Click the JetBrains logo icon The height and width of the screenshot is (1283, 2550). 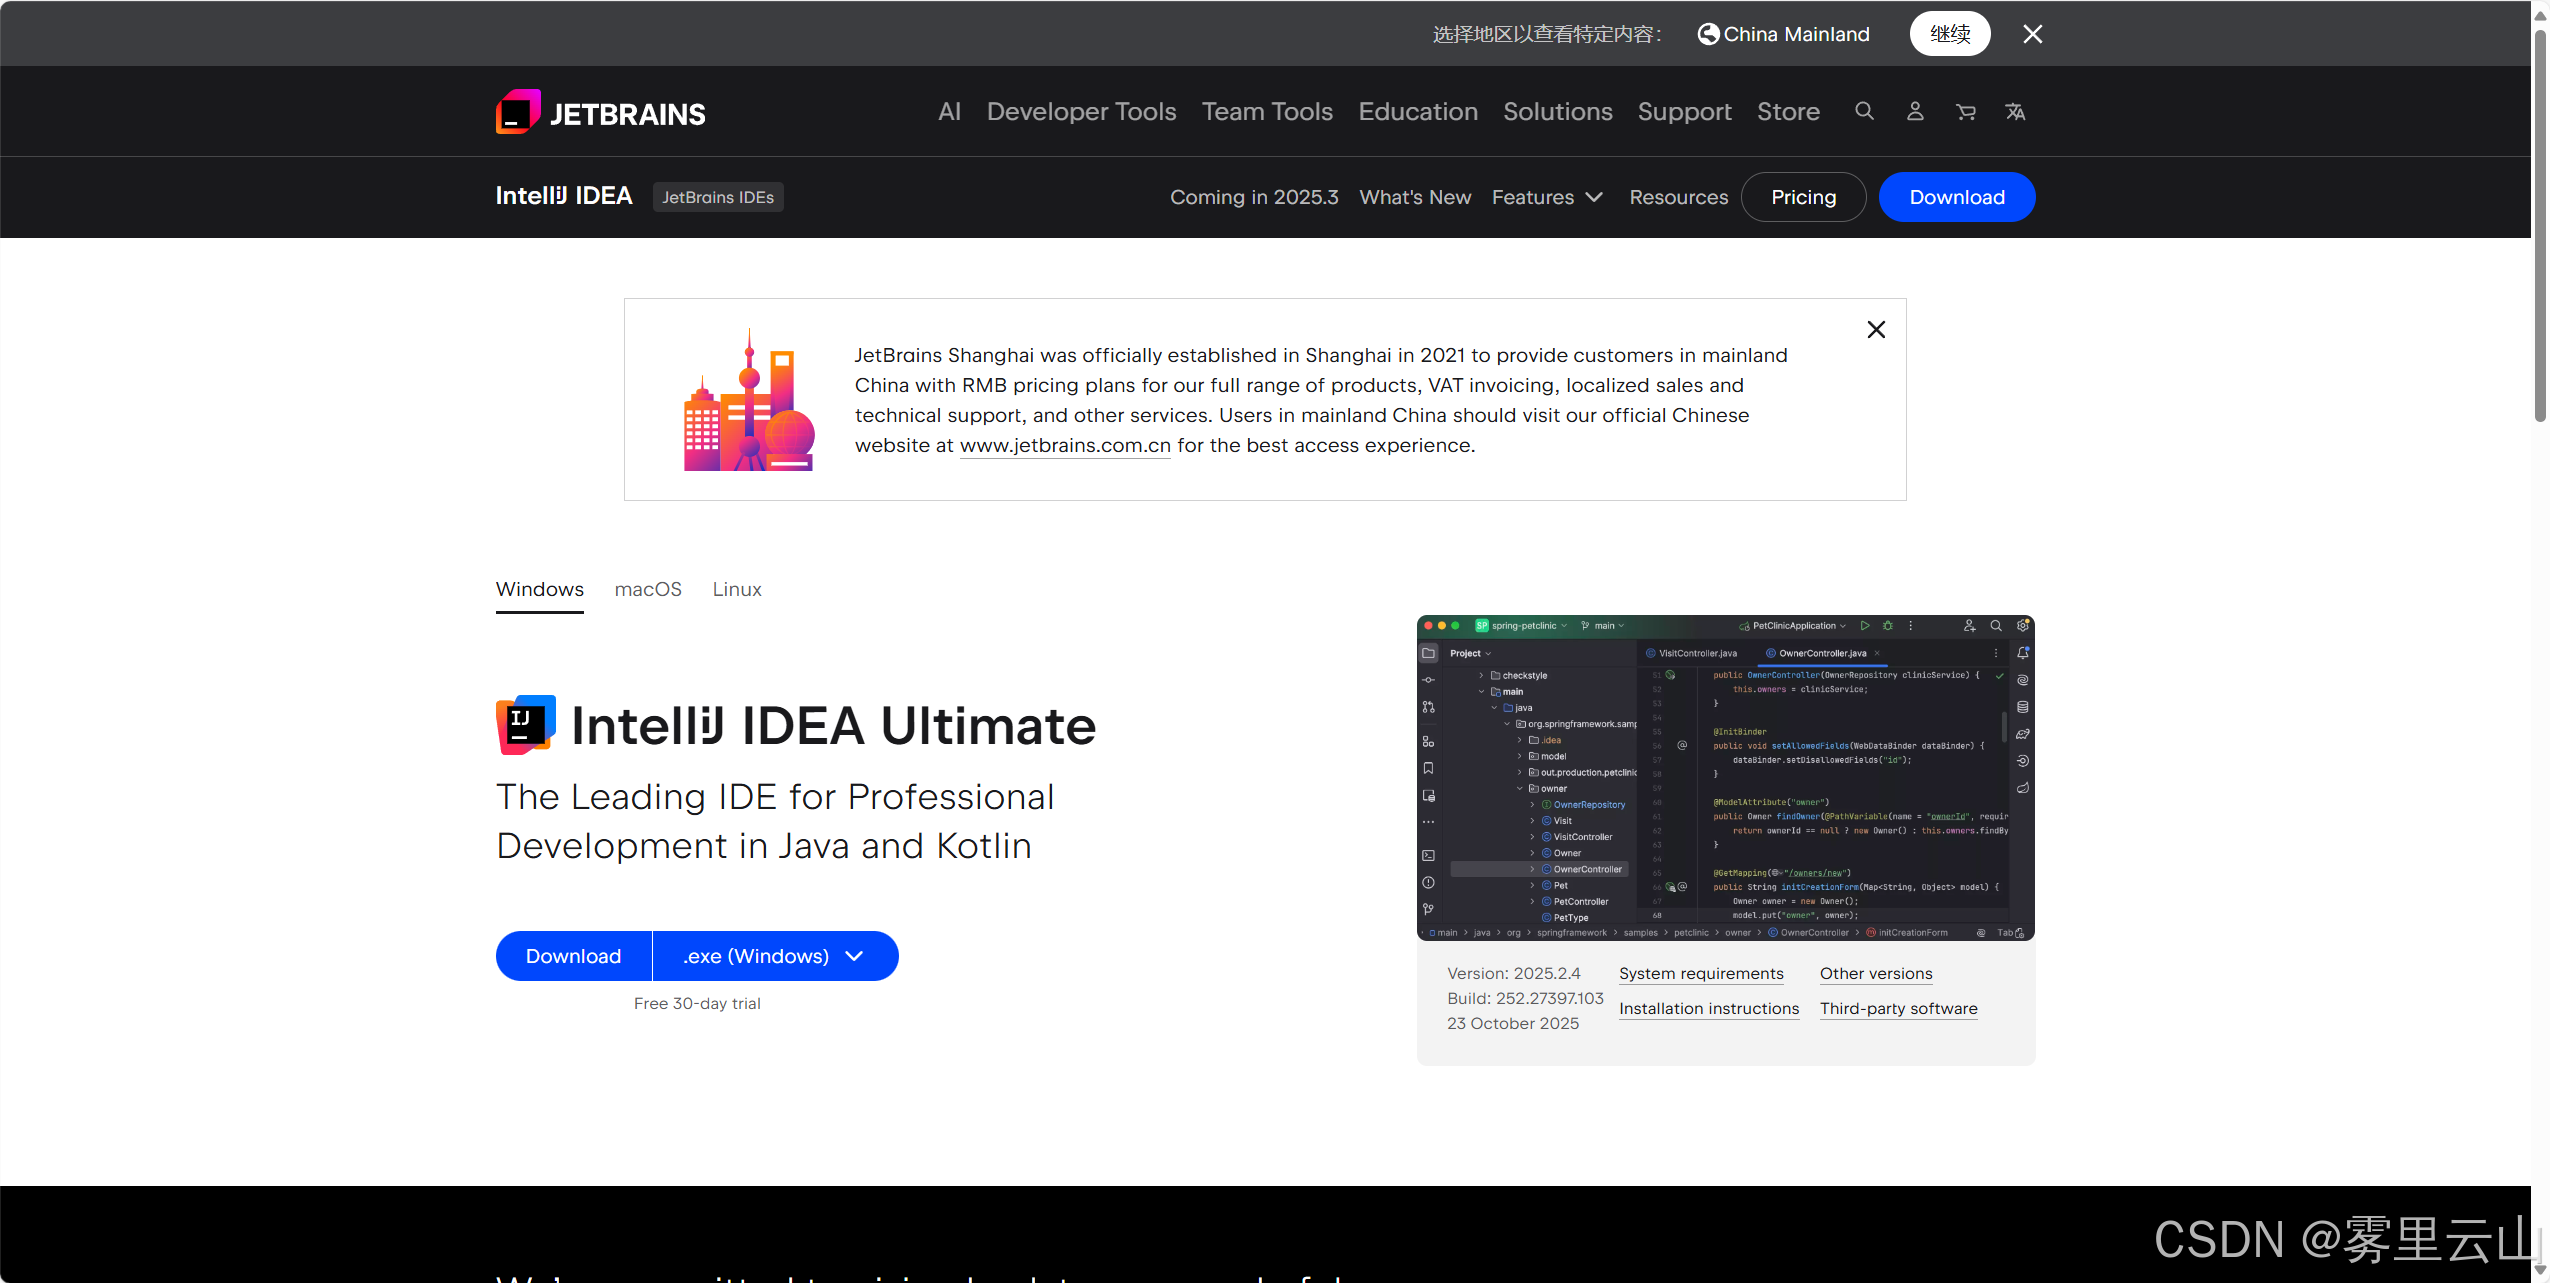pyautogui.click(x=518, y=112)
